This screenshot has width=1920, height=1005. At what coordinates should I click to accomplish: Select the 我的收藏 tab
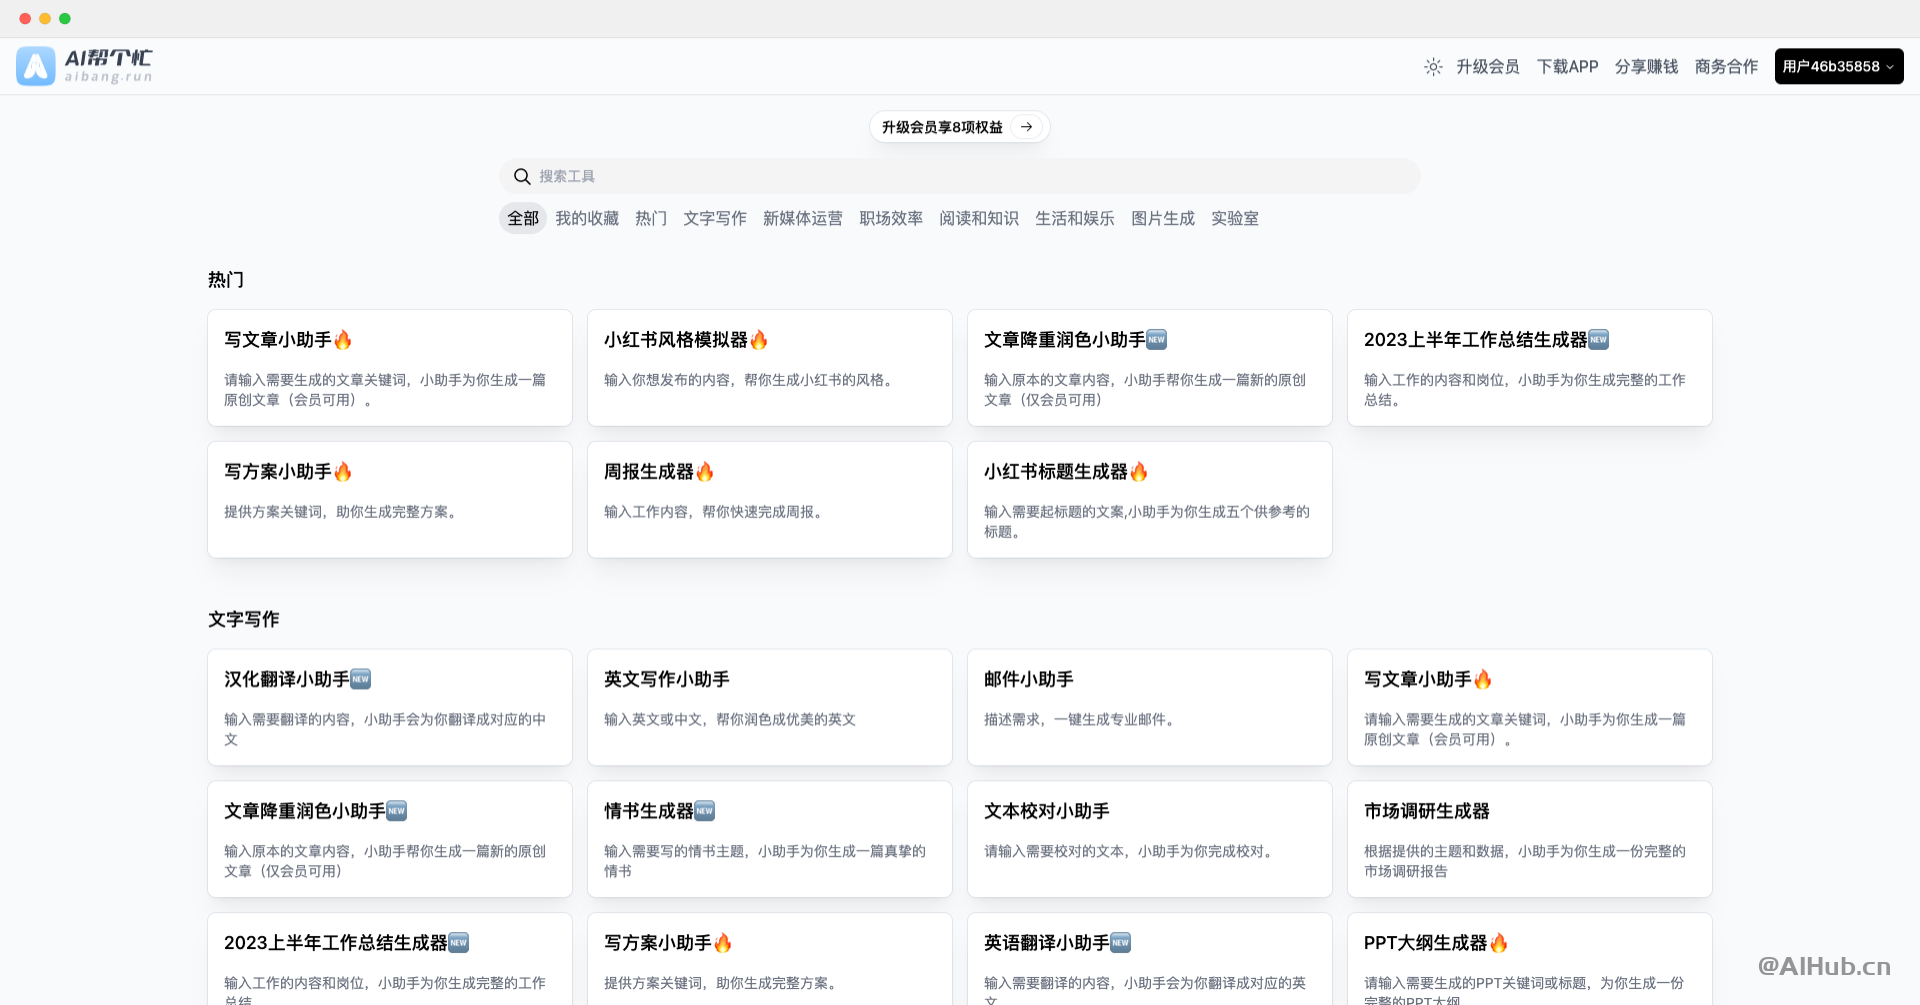[x=586, y=218]
